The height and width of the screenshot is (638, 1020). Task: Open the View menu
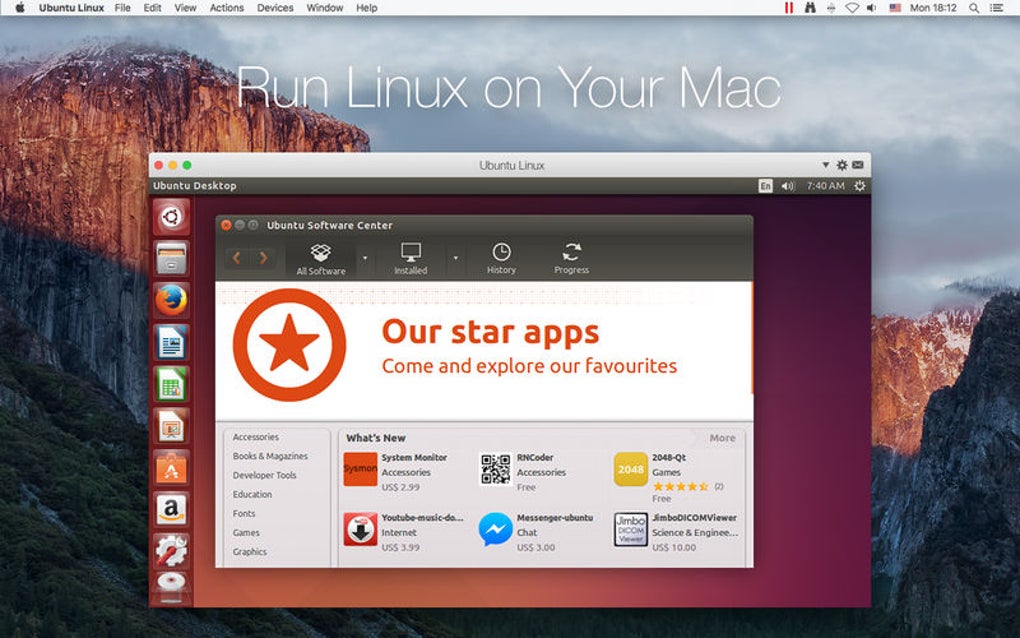[x=185, y=8]
